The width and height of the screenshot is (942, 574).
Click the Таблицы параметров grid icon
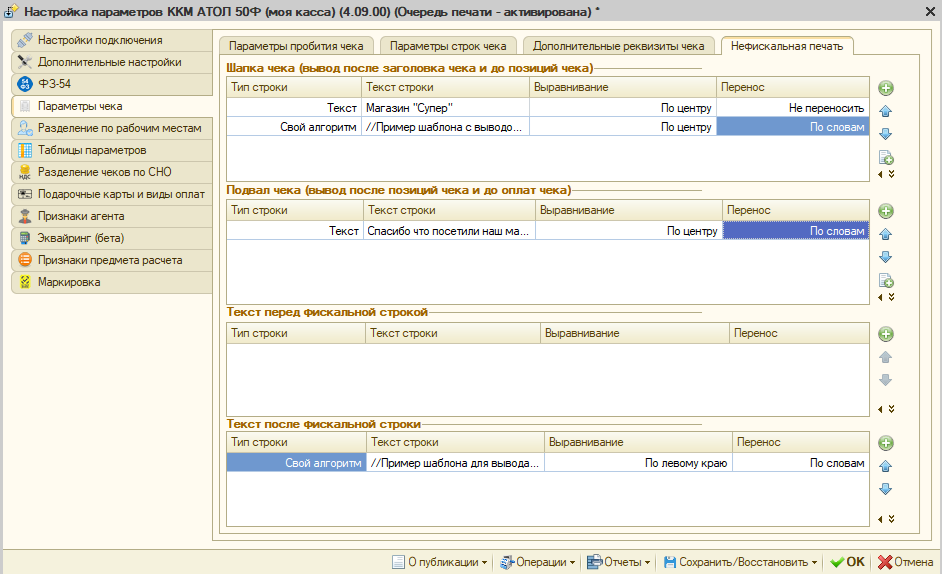click(25, 150)
